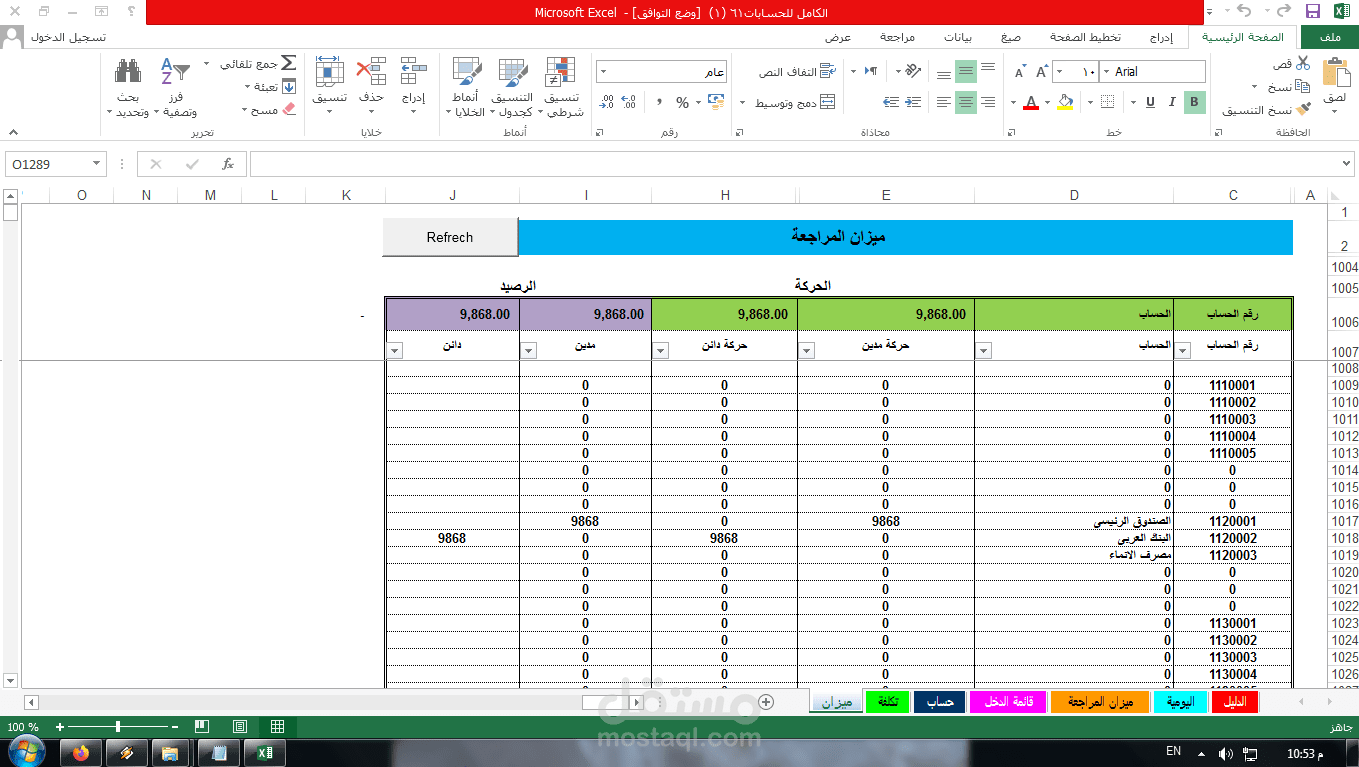Click the Format Painter (نسخ التنسيق) brush icon
1359x767 pixels.
tap(1303, 109)
